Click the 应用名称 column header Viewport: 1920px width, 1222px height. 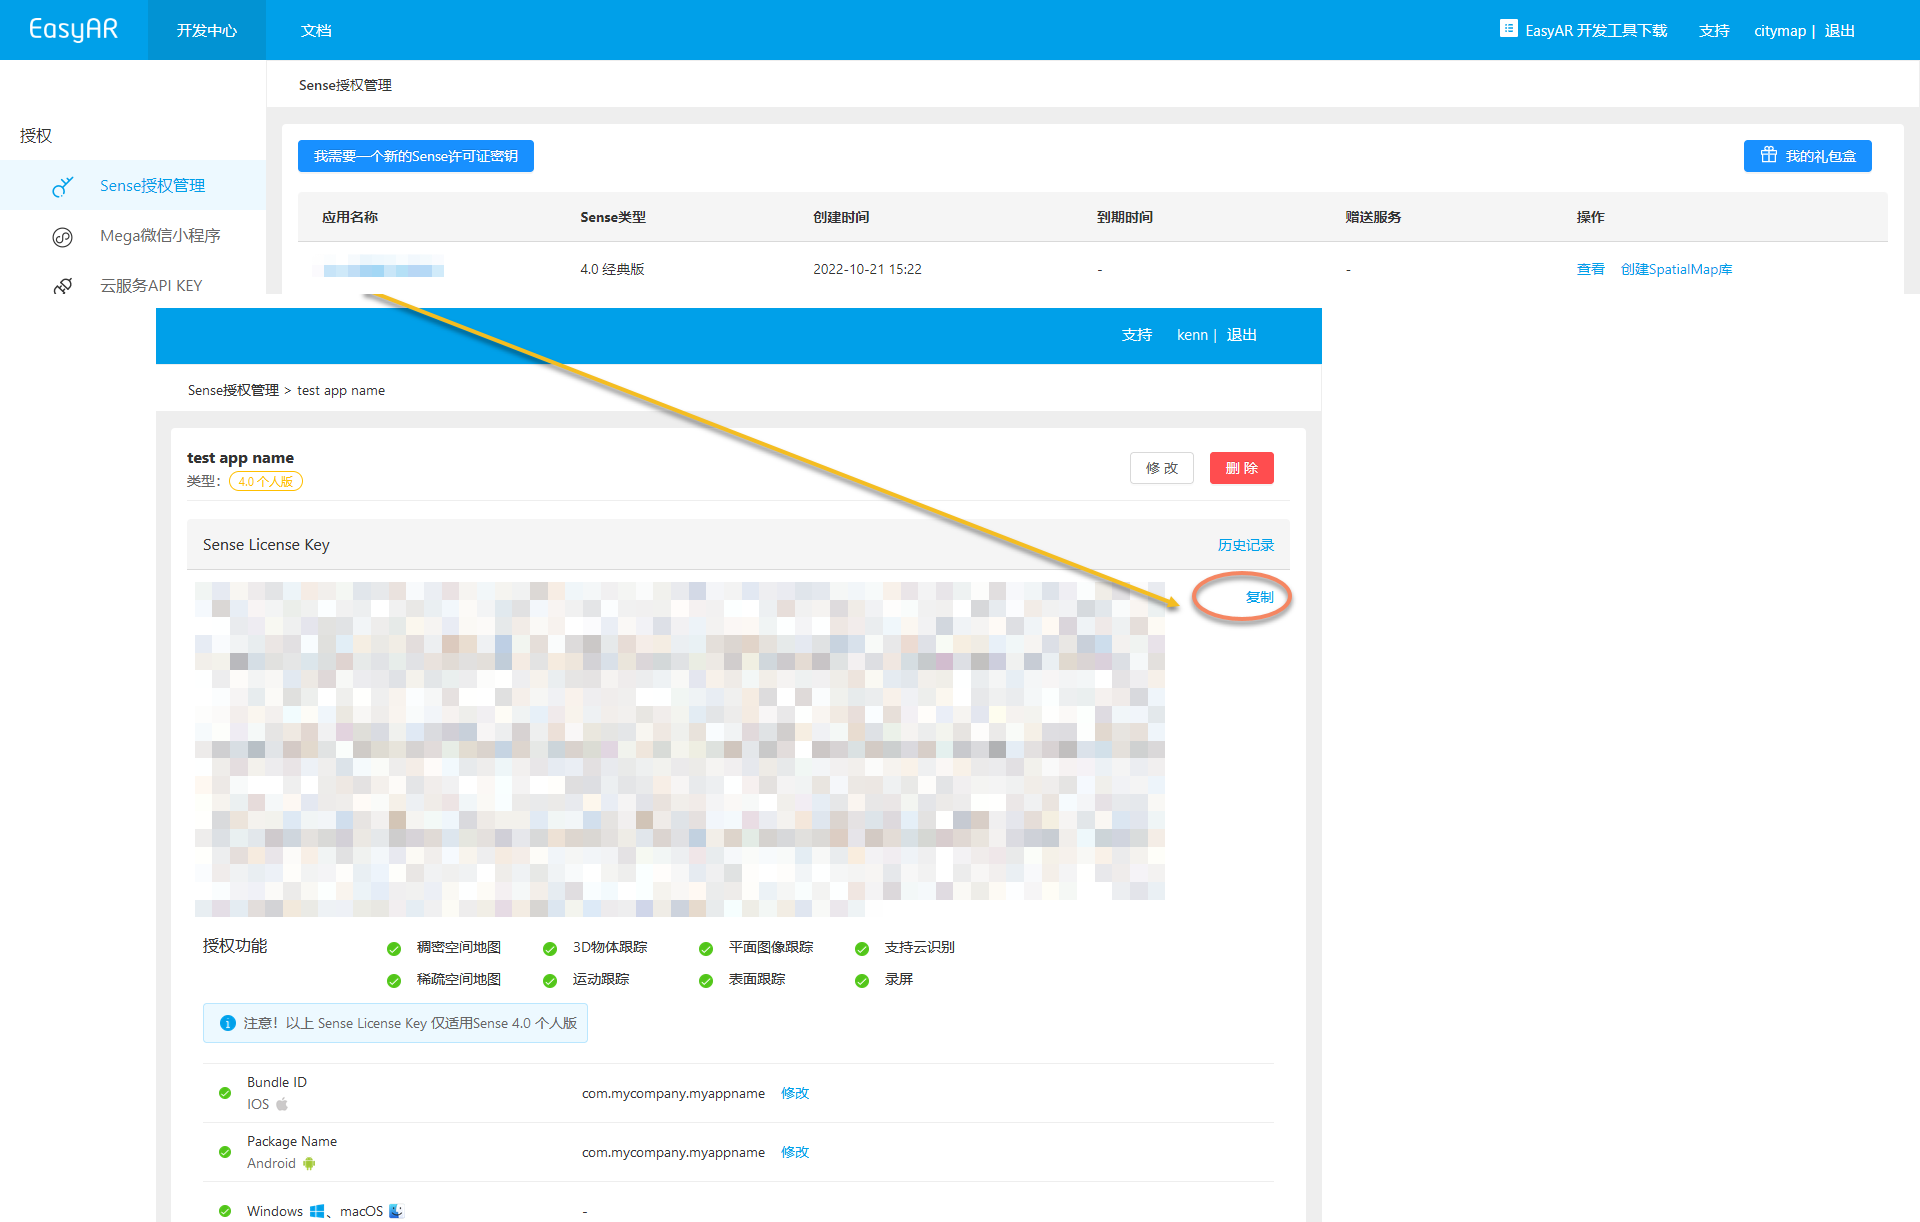point(350,217)
